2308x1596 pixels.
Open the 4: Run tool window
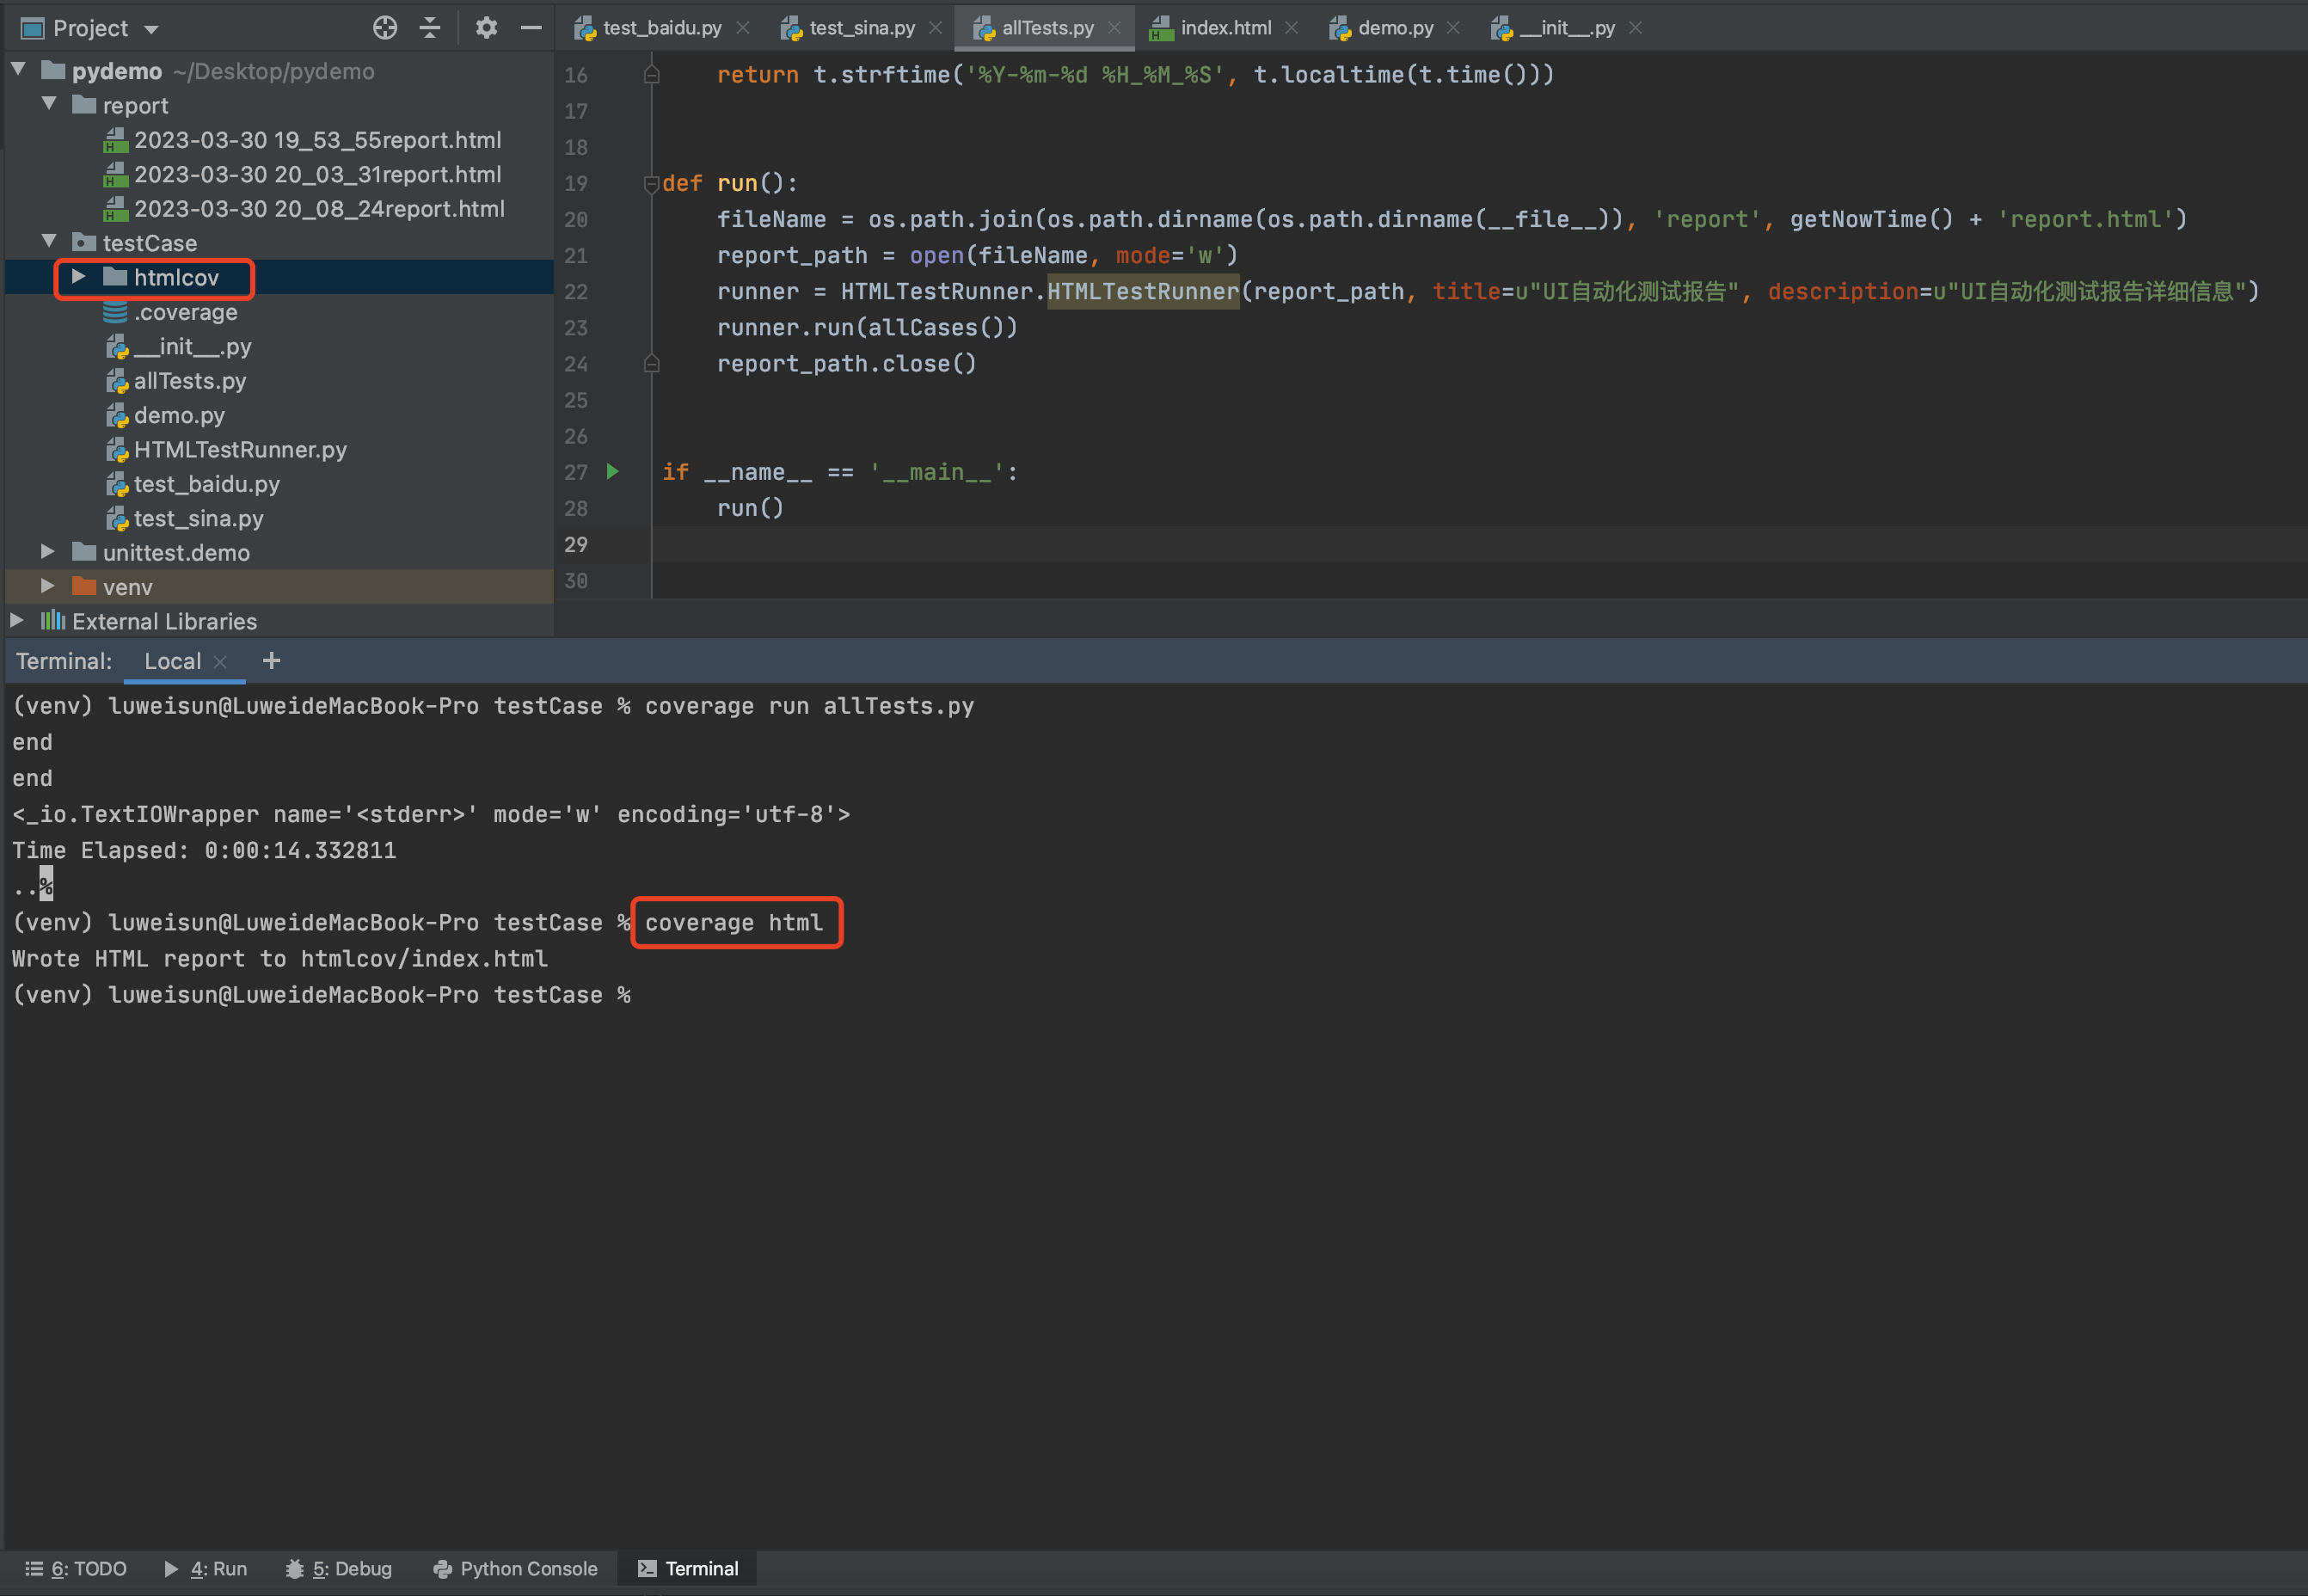pyautogui.click(x=206, y=1568)
